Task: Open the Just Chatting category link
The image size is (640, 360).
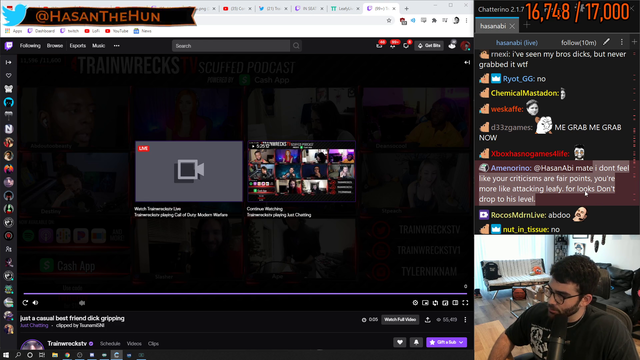Action: coord(34,325)
